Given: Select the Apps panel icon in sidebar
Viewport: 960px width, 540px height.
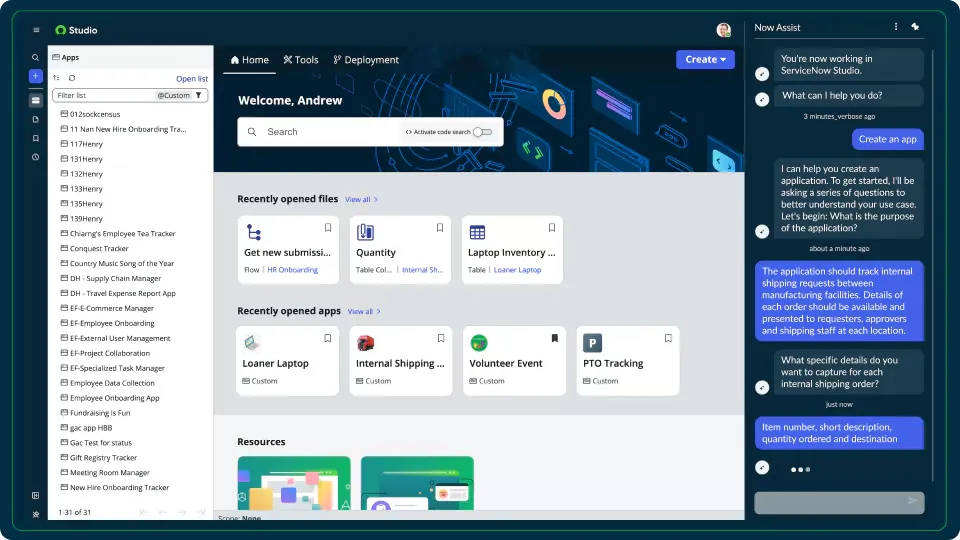Looking at the screenshot, I should tap(36, 100).
